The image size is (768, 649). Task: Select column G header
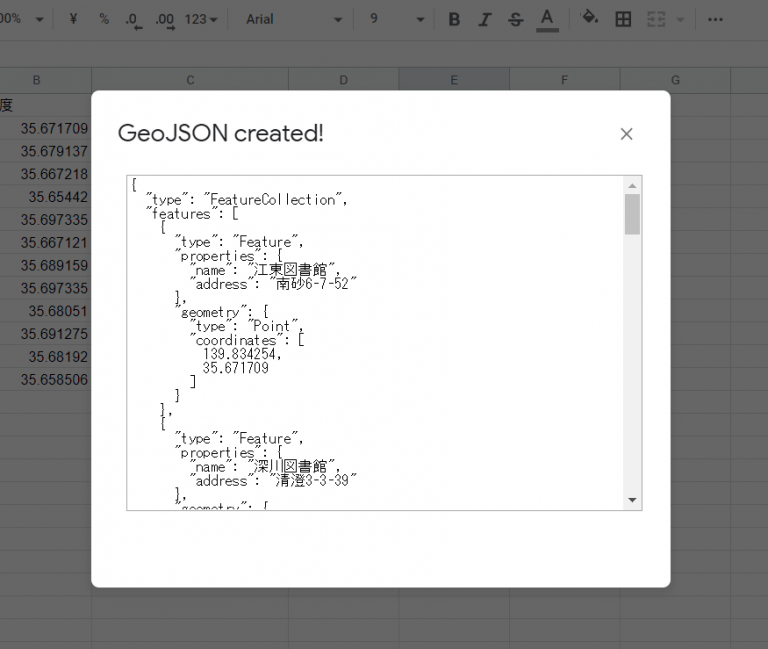(x=675, y=80)
